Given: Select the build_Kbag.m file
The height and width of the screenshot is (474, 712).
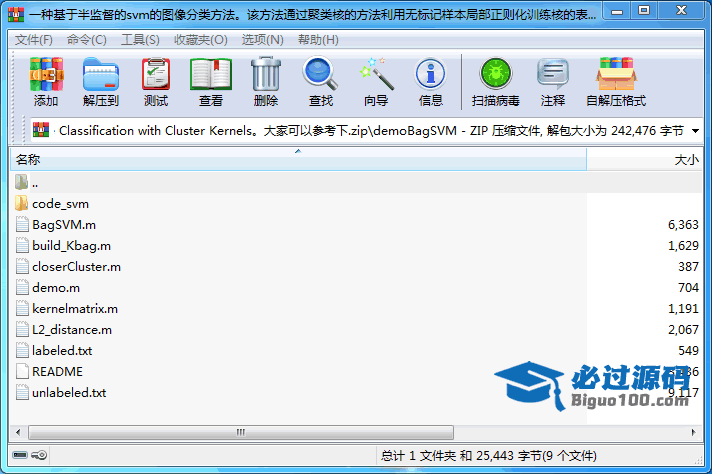Looking at the screenshot, I should click(71, 246).
